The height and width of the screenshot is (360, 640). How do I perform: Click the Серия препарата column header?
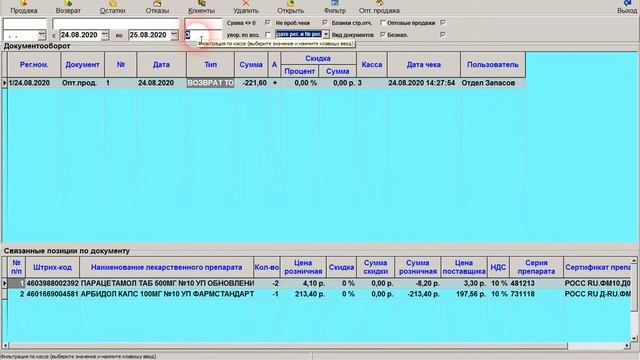coord(536,267)
